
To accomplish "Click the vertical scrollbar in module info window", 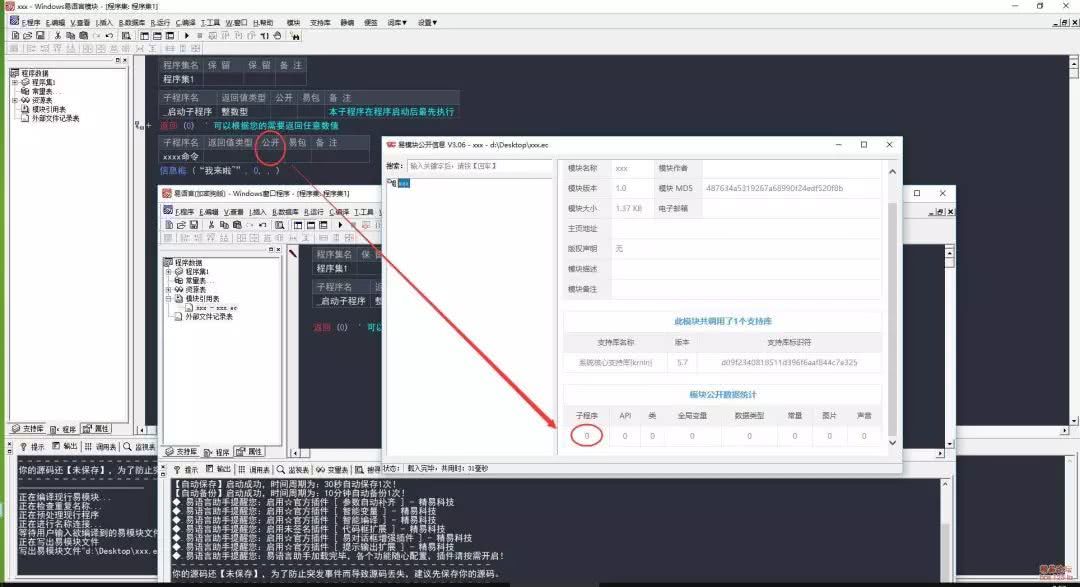I will coord(892,300).
